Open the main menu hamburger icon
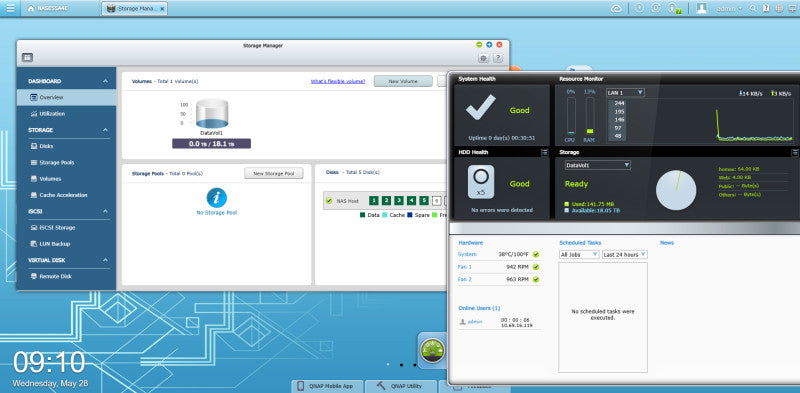This screenshot has height=393, width=800. tap(10, 8)
